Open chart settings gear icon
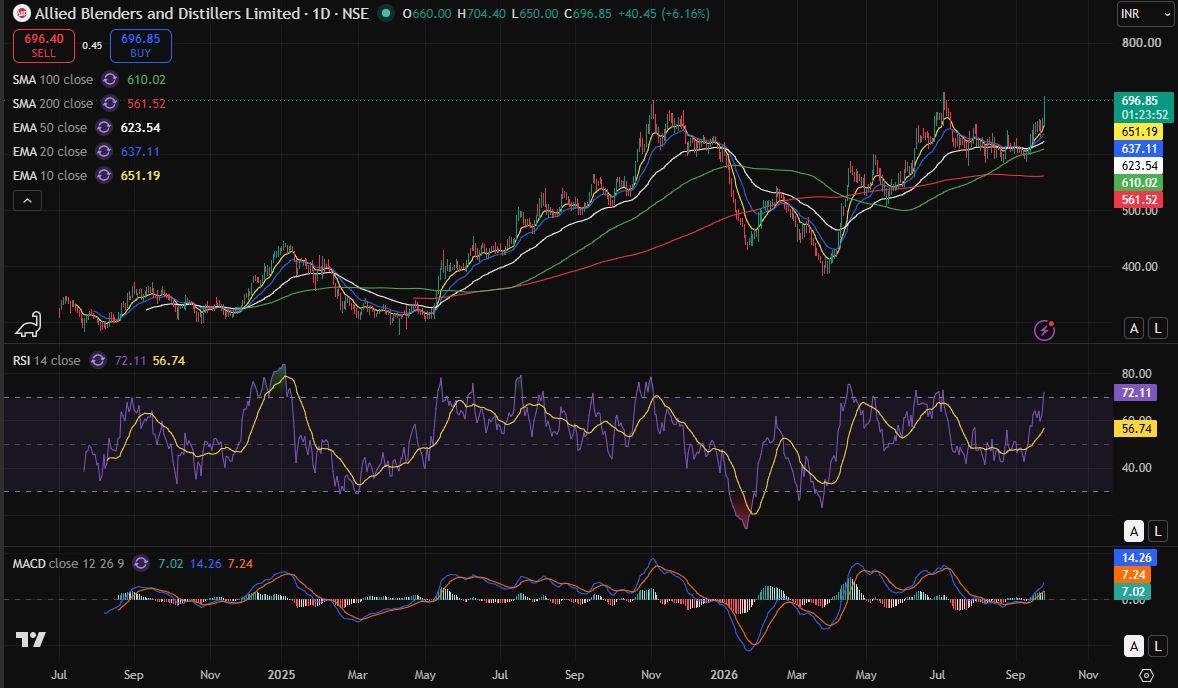 1146,674
